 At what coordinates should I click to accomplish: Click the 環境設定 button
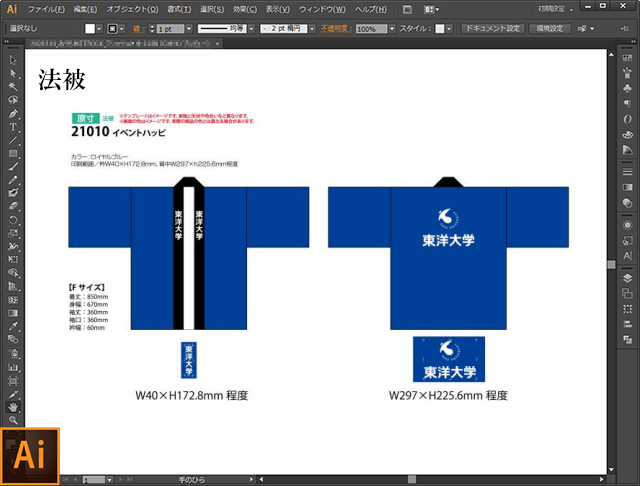(x=549, y=29)
